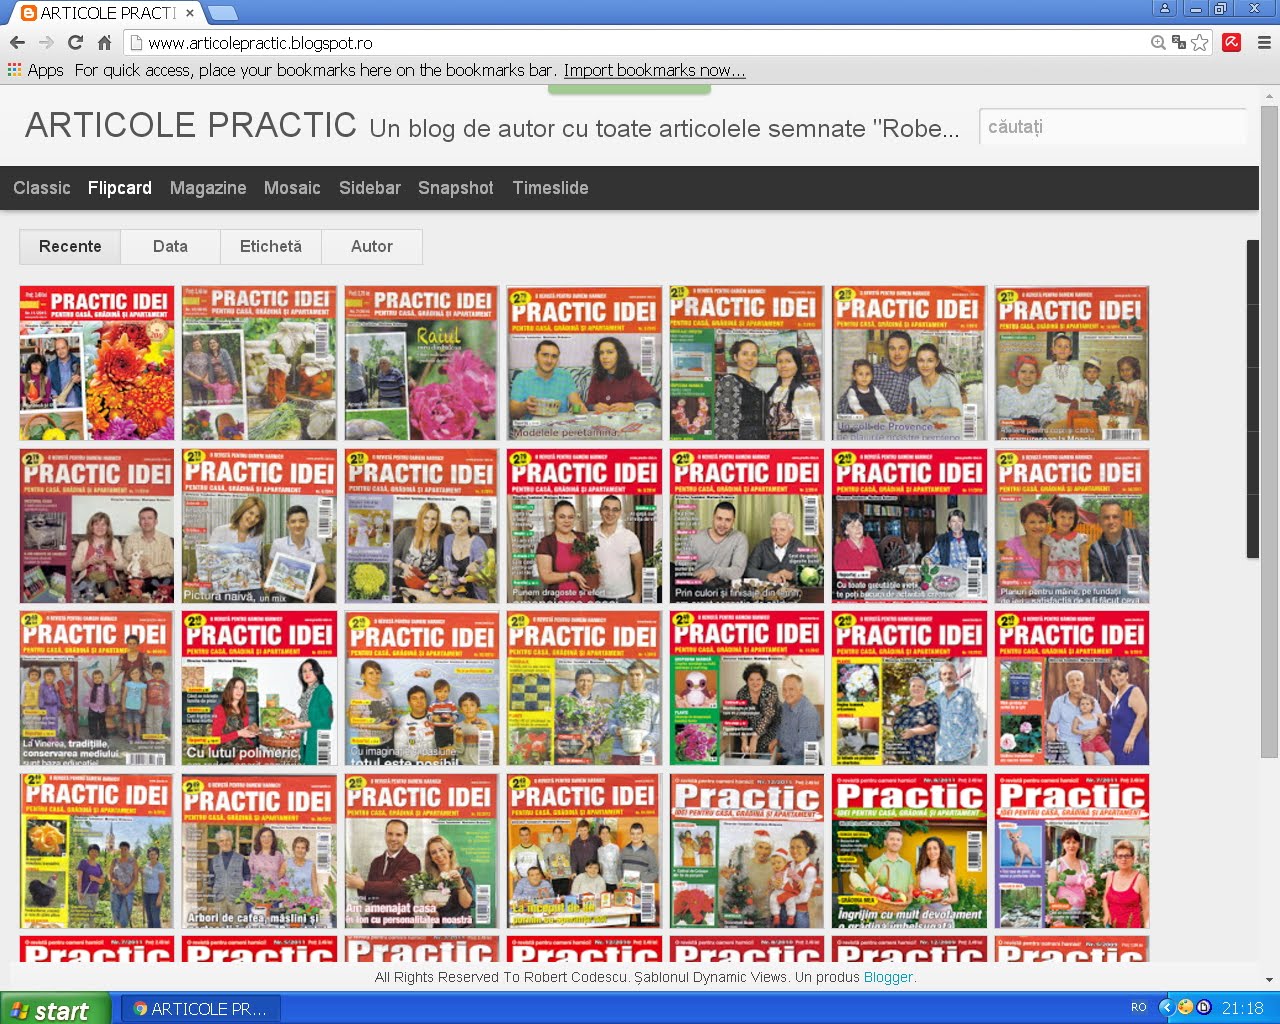Switch to Mosaic view
The height and width of the screenshot is (1024, 1280).
click(292, 188)
